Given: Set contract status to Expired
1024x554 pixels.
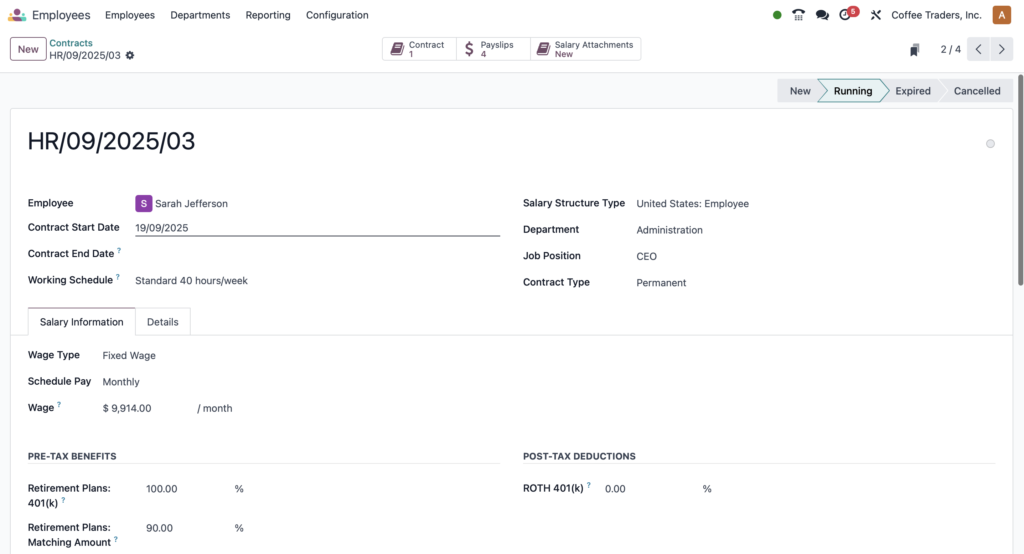Looking at the screenshot, I should (912, 91).
